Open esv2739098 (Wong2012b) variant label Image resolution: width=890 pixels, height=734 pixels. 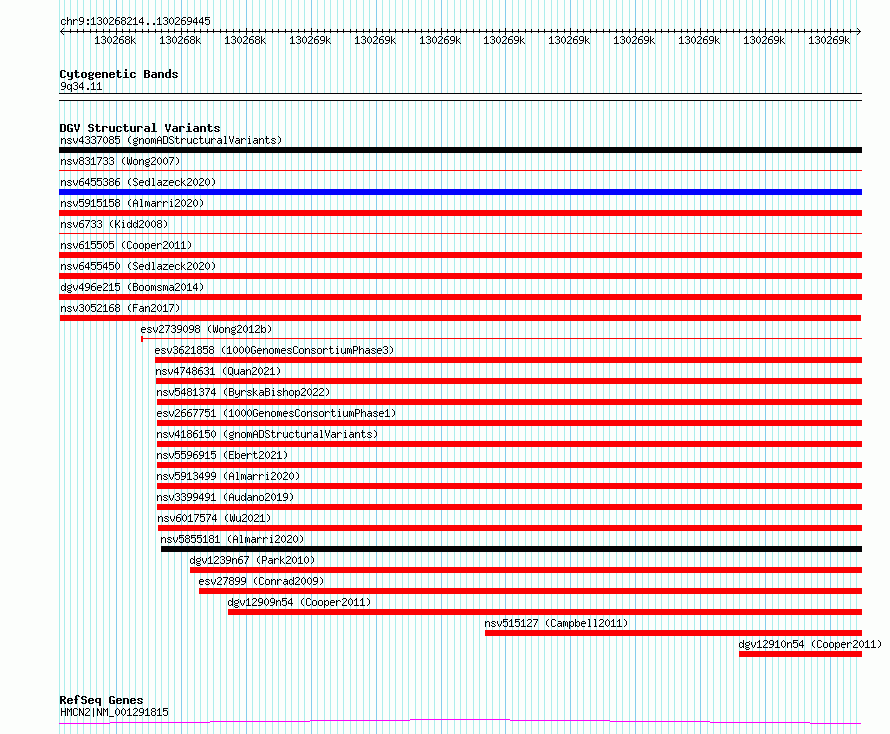click(206, 329)
